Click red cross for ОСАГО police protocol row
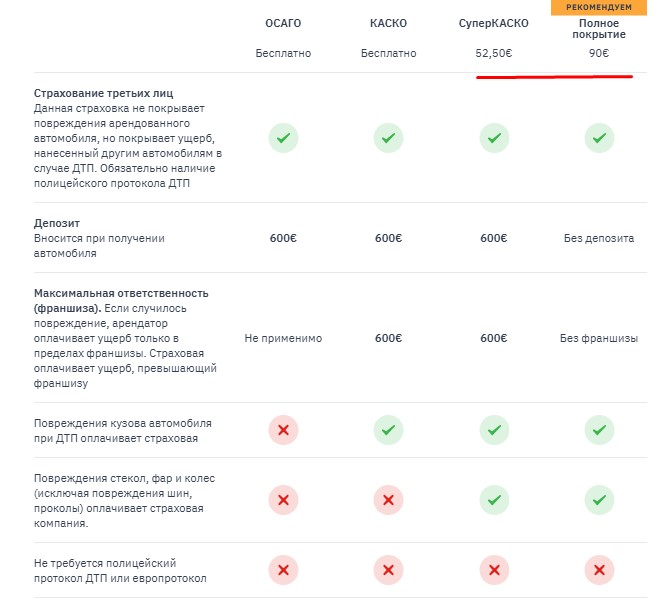661x599 pixels. [x=283, y=570]
